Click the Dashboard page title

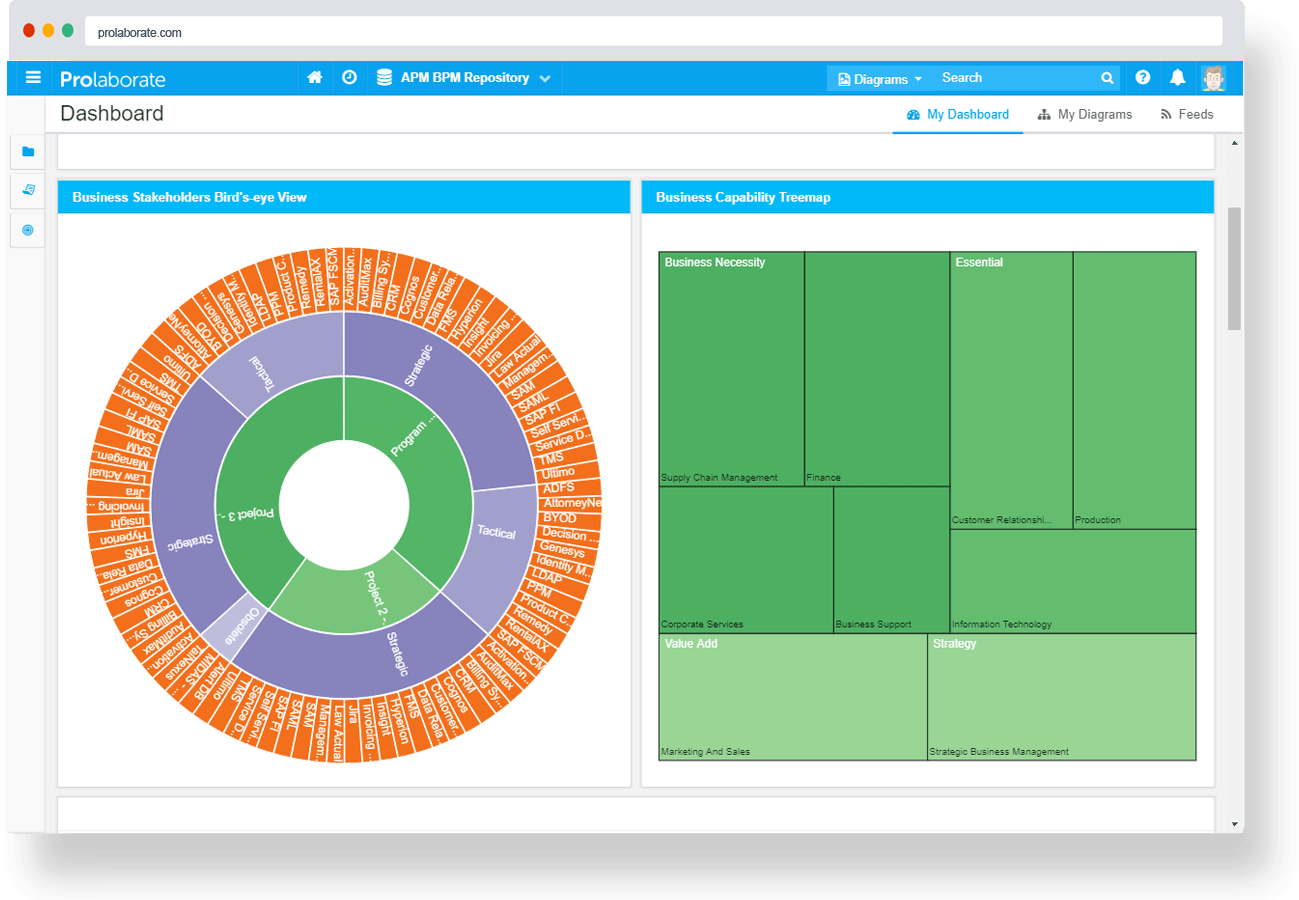112,114
